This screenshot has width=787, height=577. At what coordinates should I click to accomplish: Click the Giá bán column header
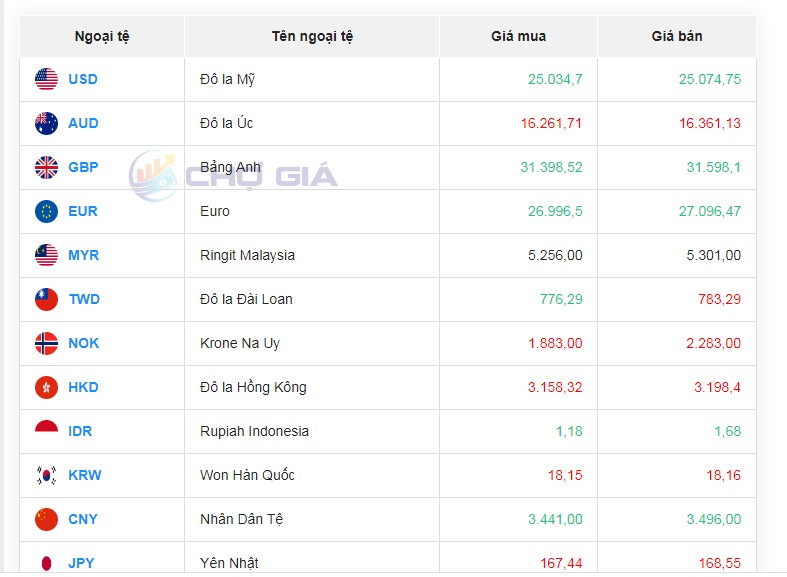pyautogui.click(x=677, y=37)
